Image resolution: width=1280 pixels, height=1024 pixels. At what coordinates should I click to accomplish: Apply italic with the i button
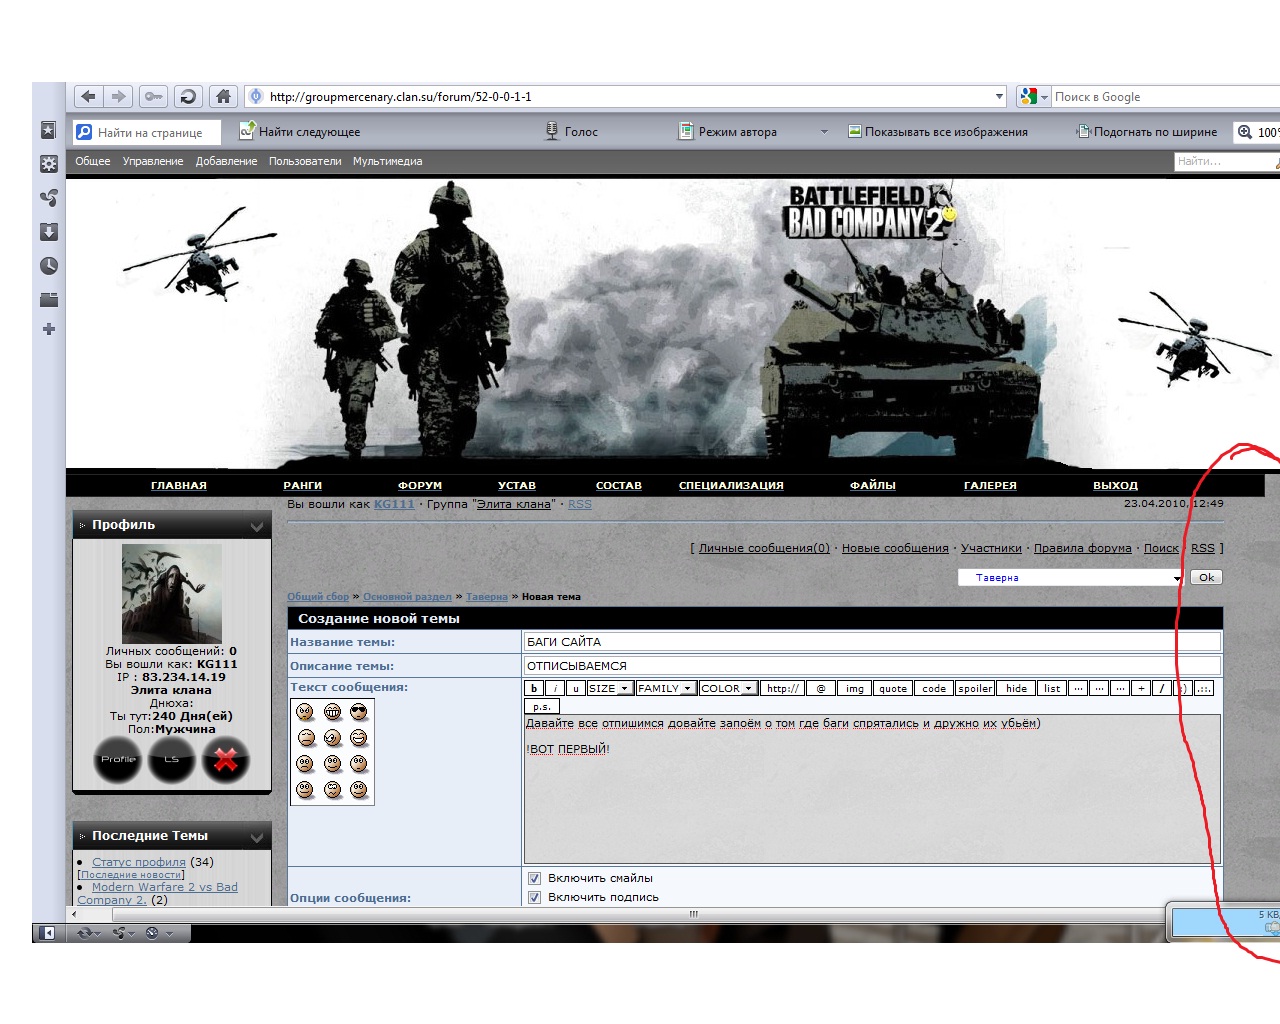click(x=555, y=688)
